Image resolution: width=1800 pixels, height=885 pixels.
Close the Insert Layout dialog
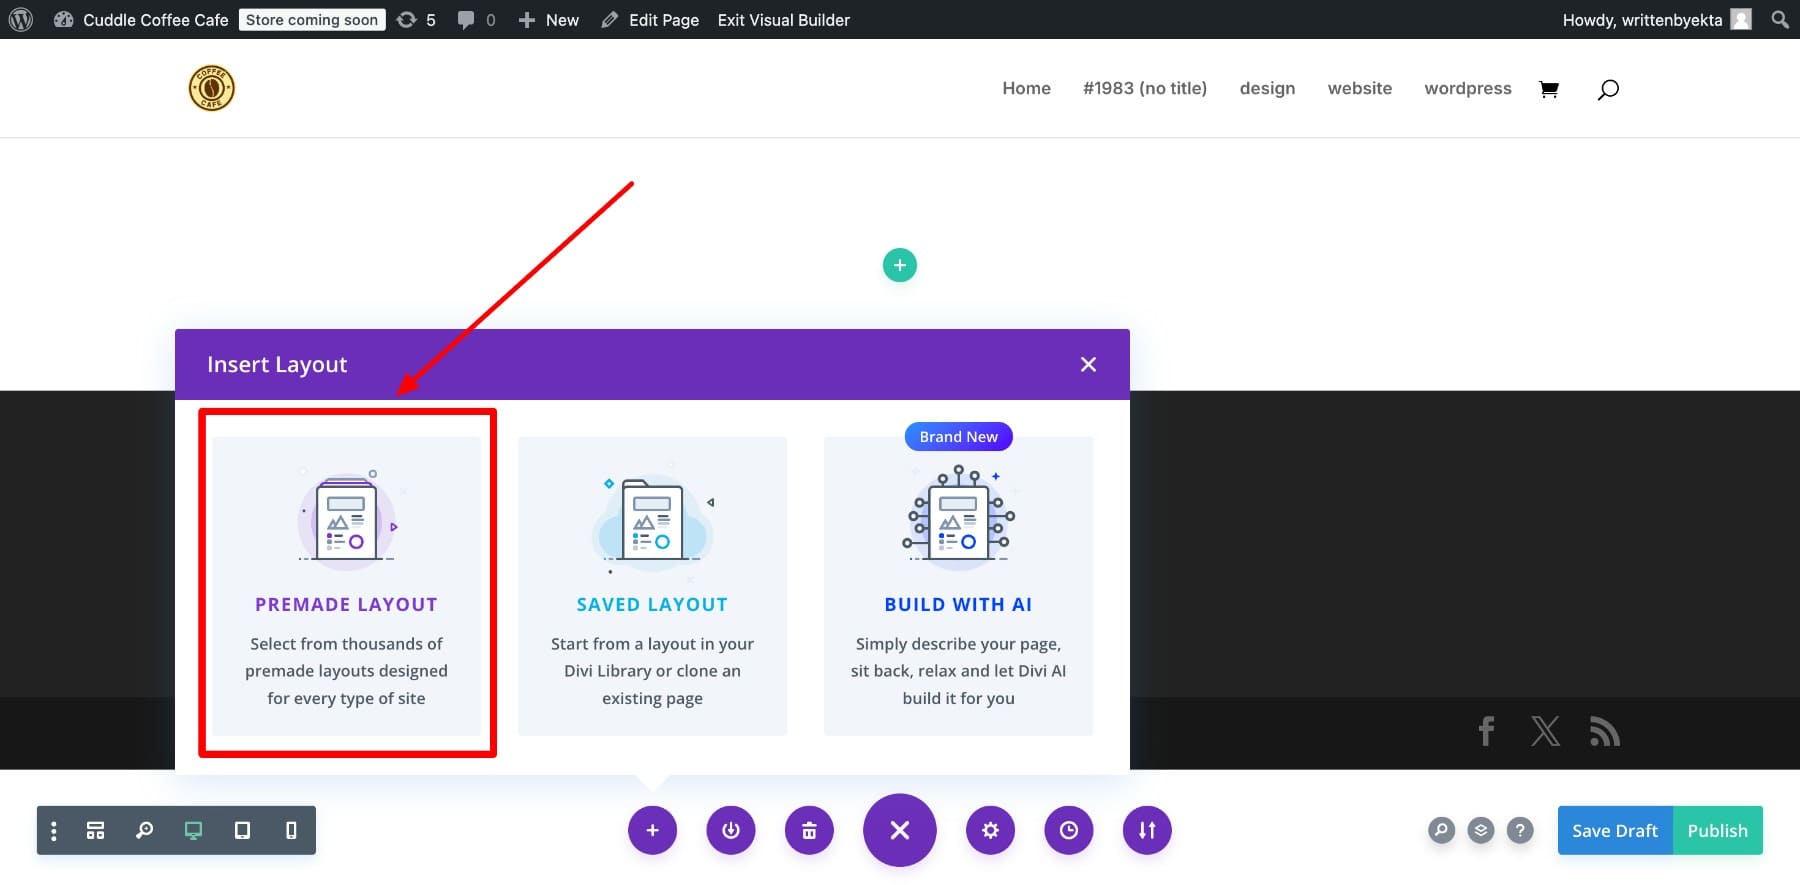point(1088,365)
